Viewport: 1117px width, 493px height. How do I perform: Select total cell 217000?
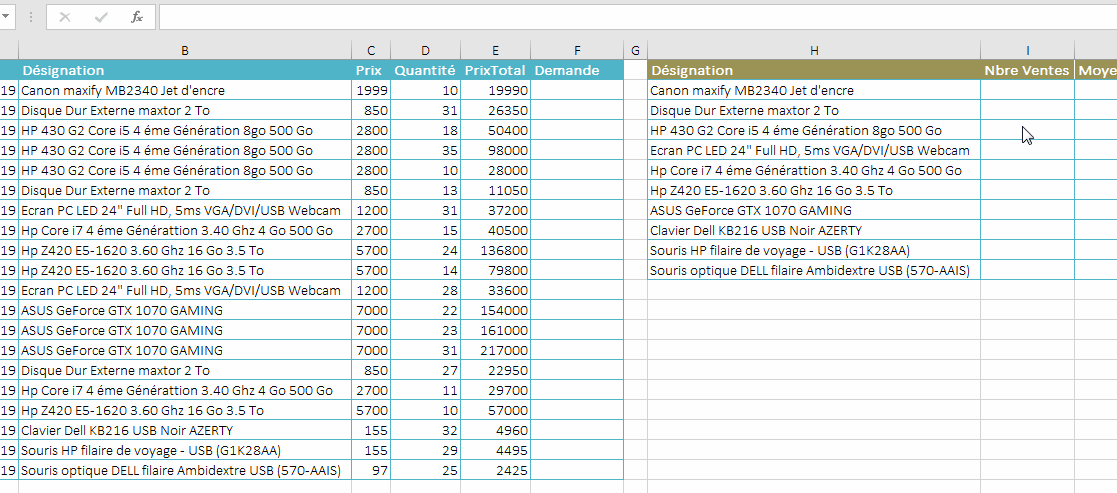[x=495, y=350]
